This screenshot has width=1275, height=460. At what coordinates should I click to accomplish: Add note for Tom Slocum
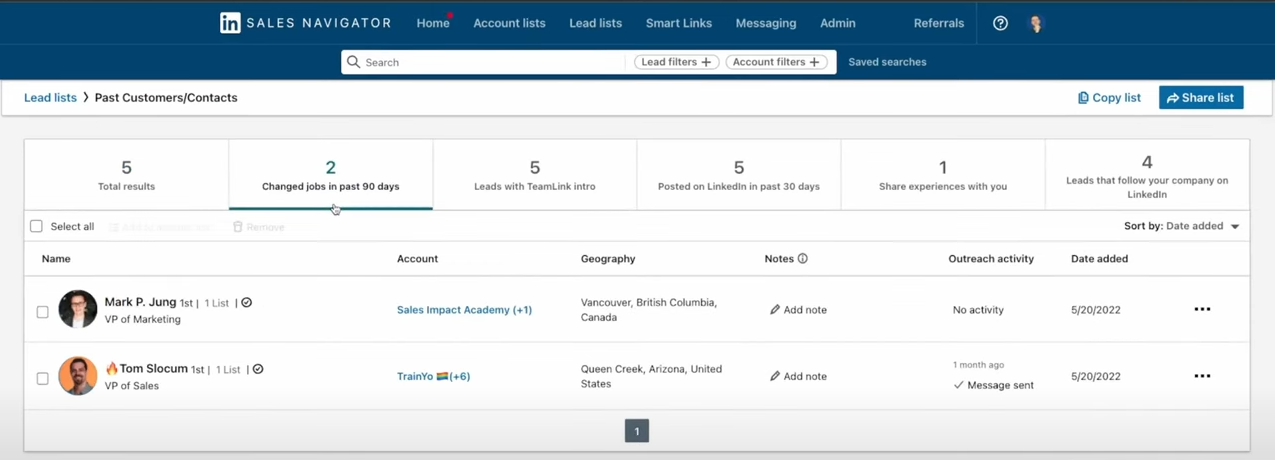pyautogui.click(x=798, y=376)
